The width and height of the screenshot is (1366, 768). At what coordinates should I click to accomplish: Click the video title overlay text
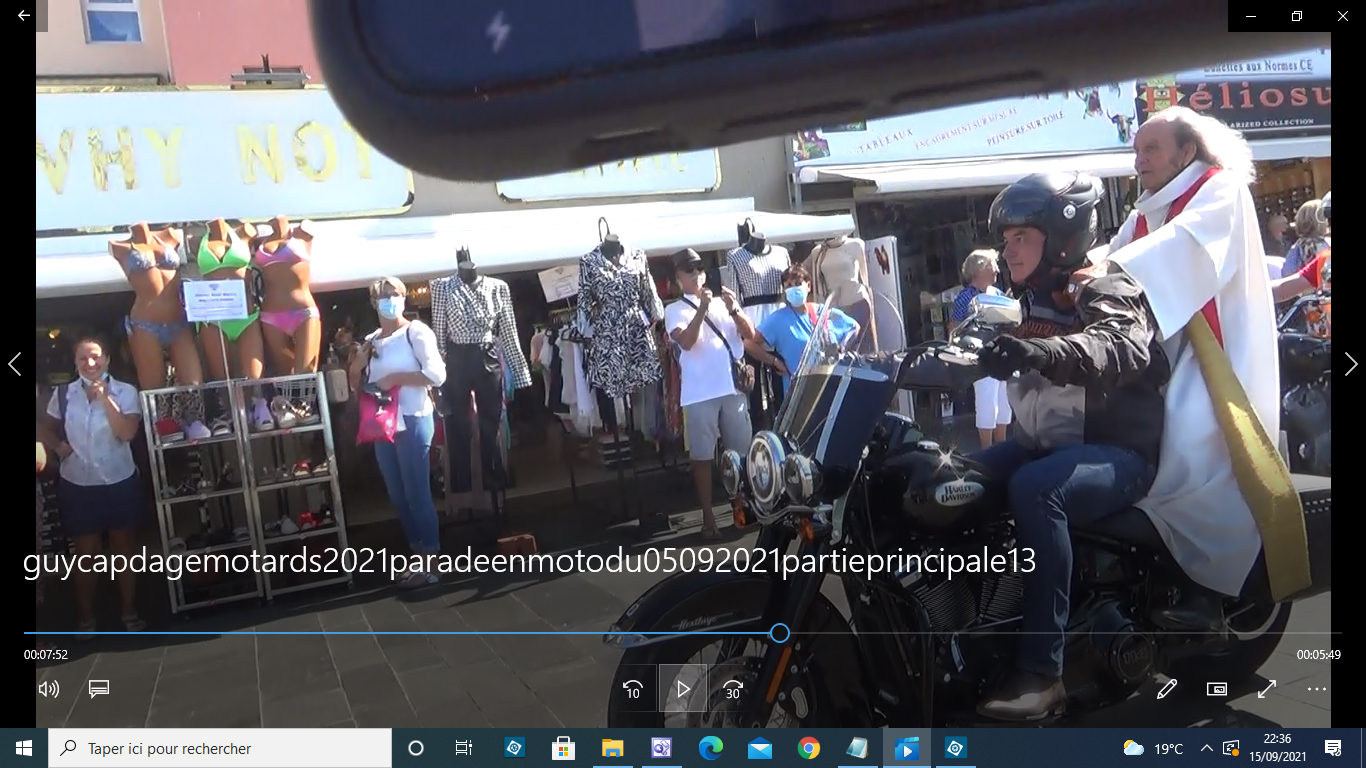pos(529,562)
